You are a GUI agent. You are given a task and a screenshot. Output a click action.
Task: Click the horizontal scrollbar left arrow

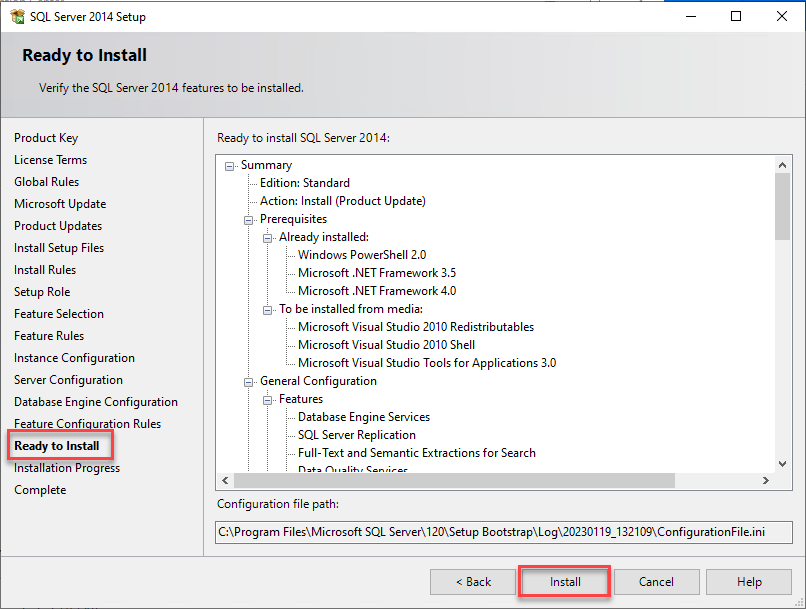pyautogui.click(x=225, y=481)
